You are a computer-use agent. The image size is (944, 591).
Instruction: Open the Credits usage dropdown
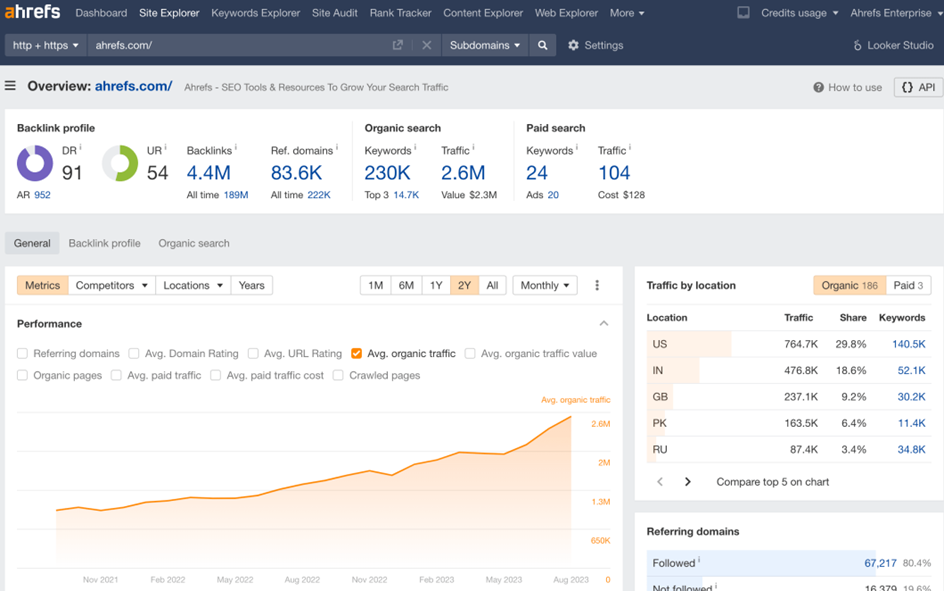800,13
